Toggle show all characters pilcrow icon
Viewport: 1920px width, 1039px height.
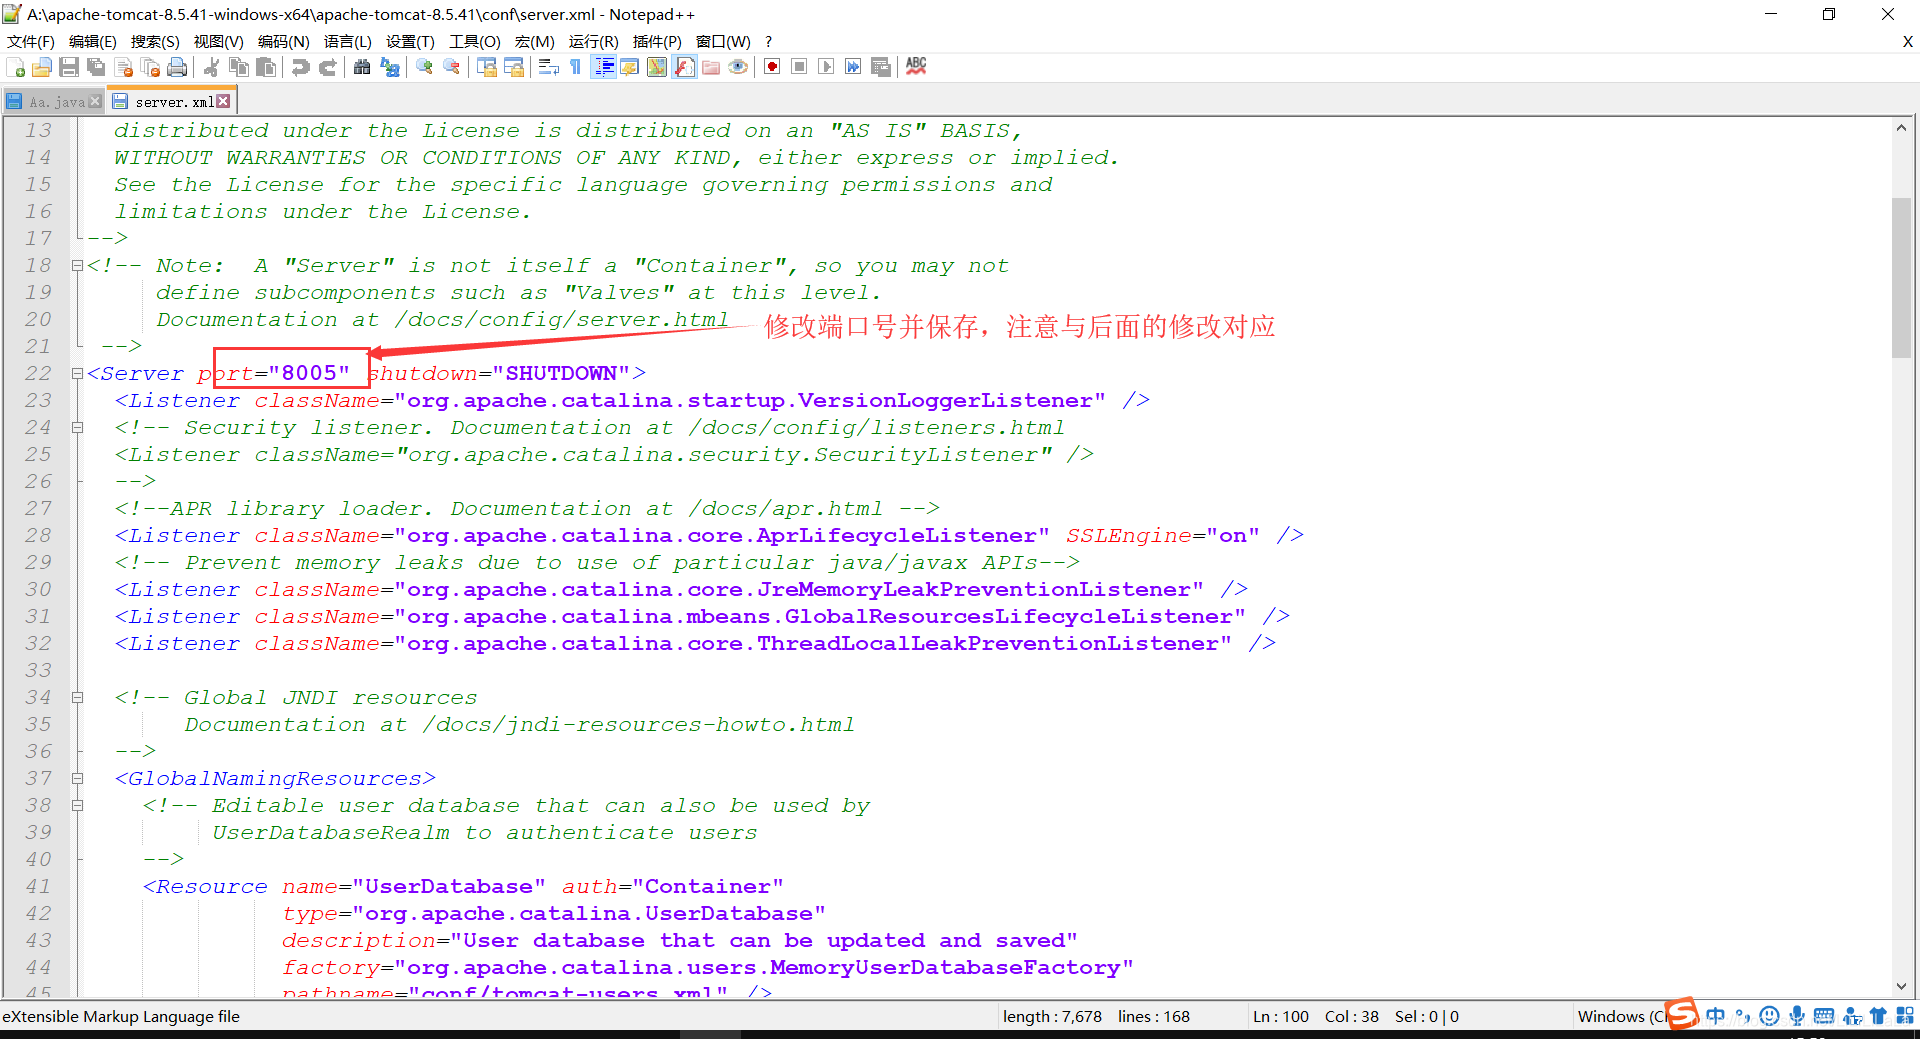pos(575,67)
